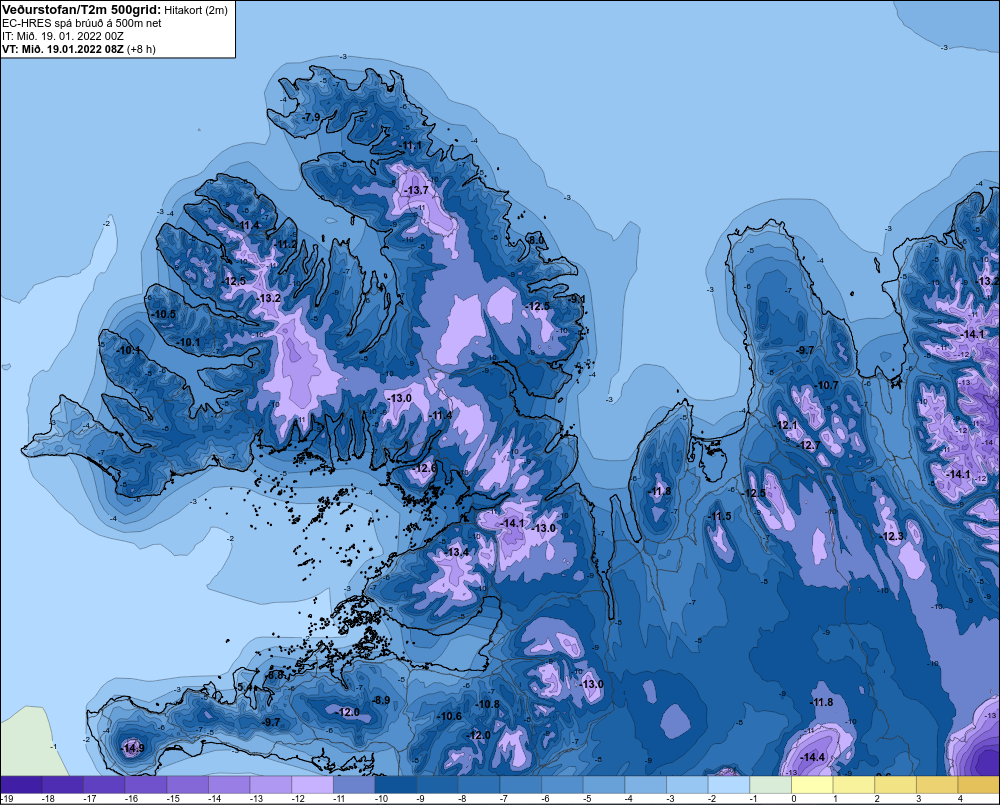Pick the legend swatch between -4 and -3

tap(645, 785)
